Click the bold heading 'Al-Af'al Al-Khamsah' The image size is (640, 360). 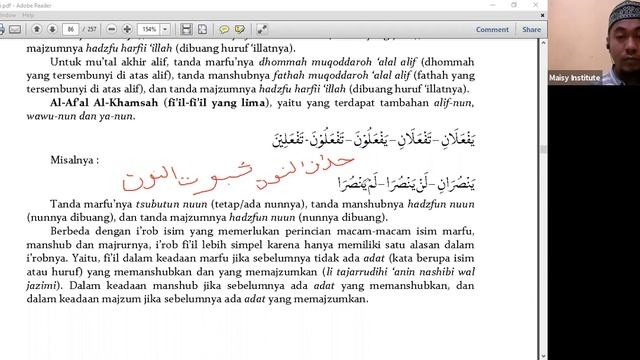point(104,102)
